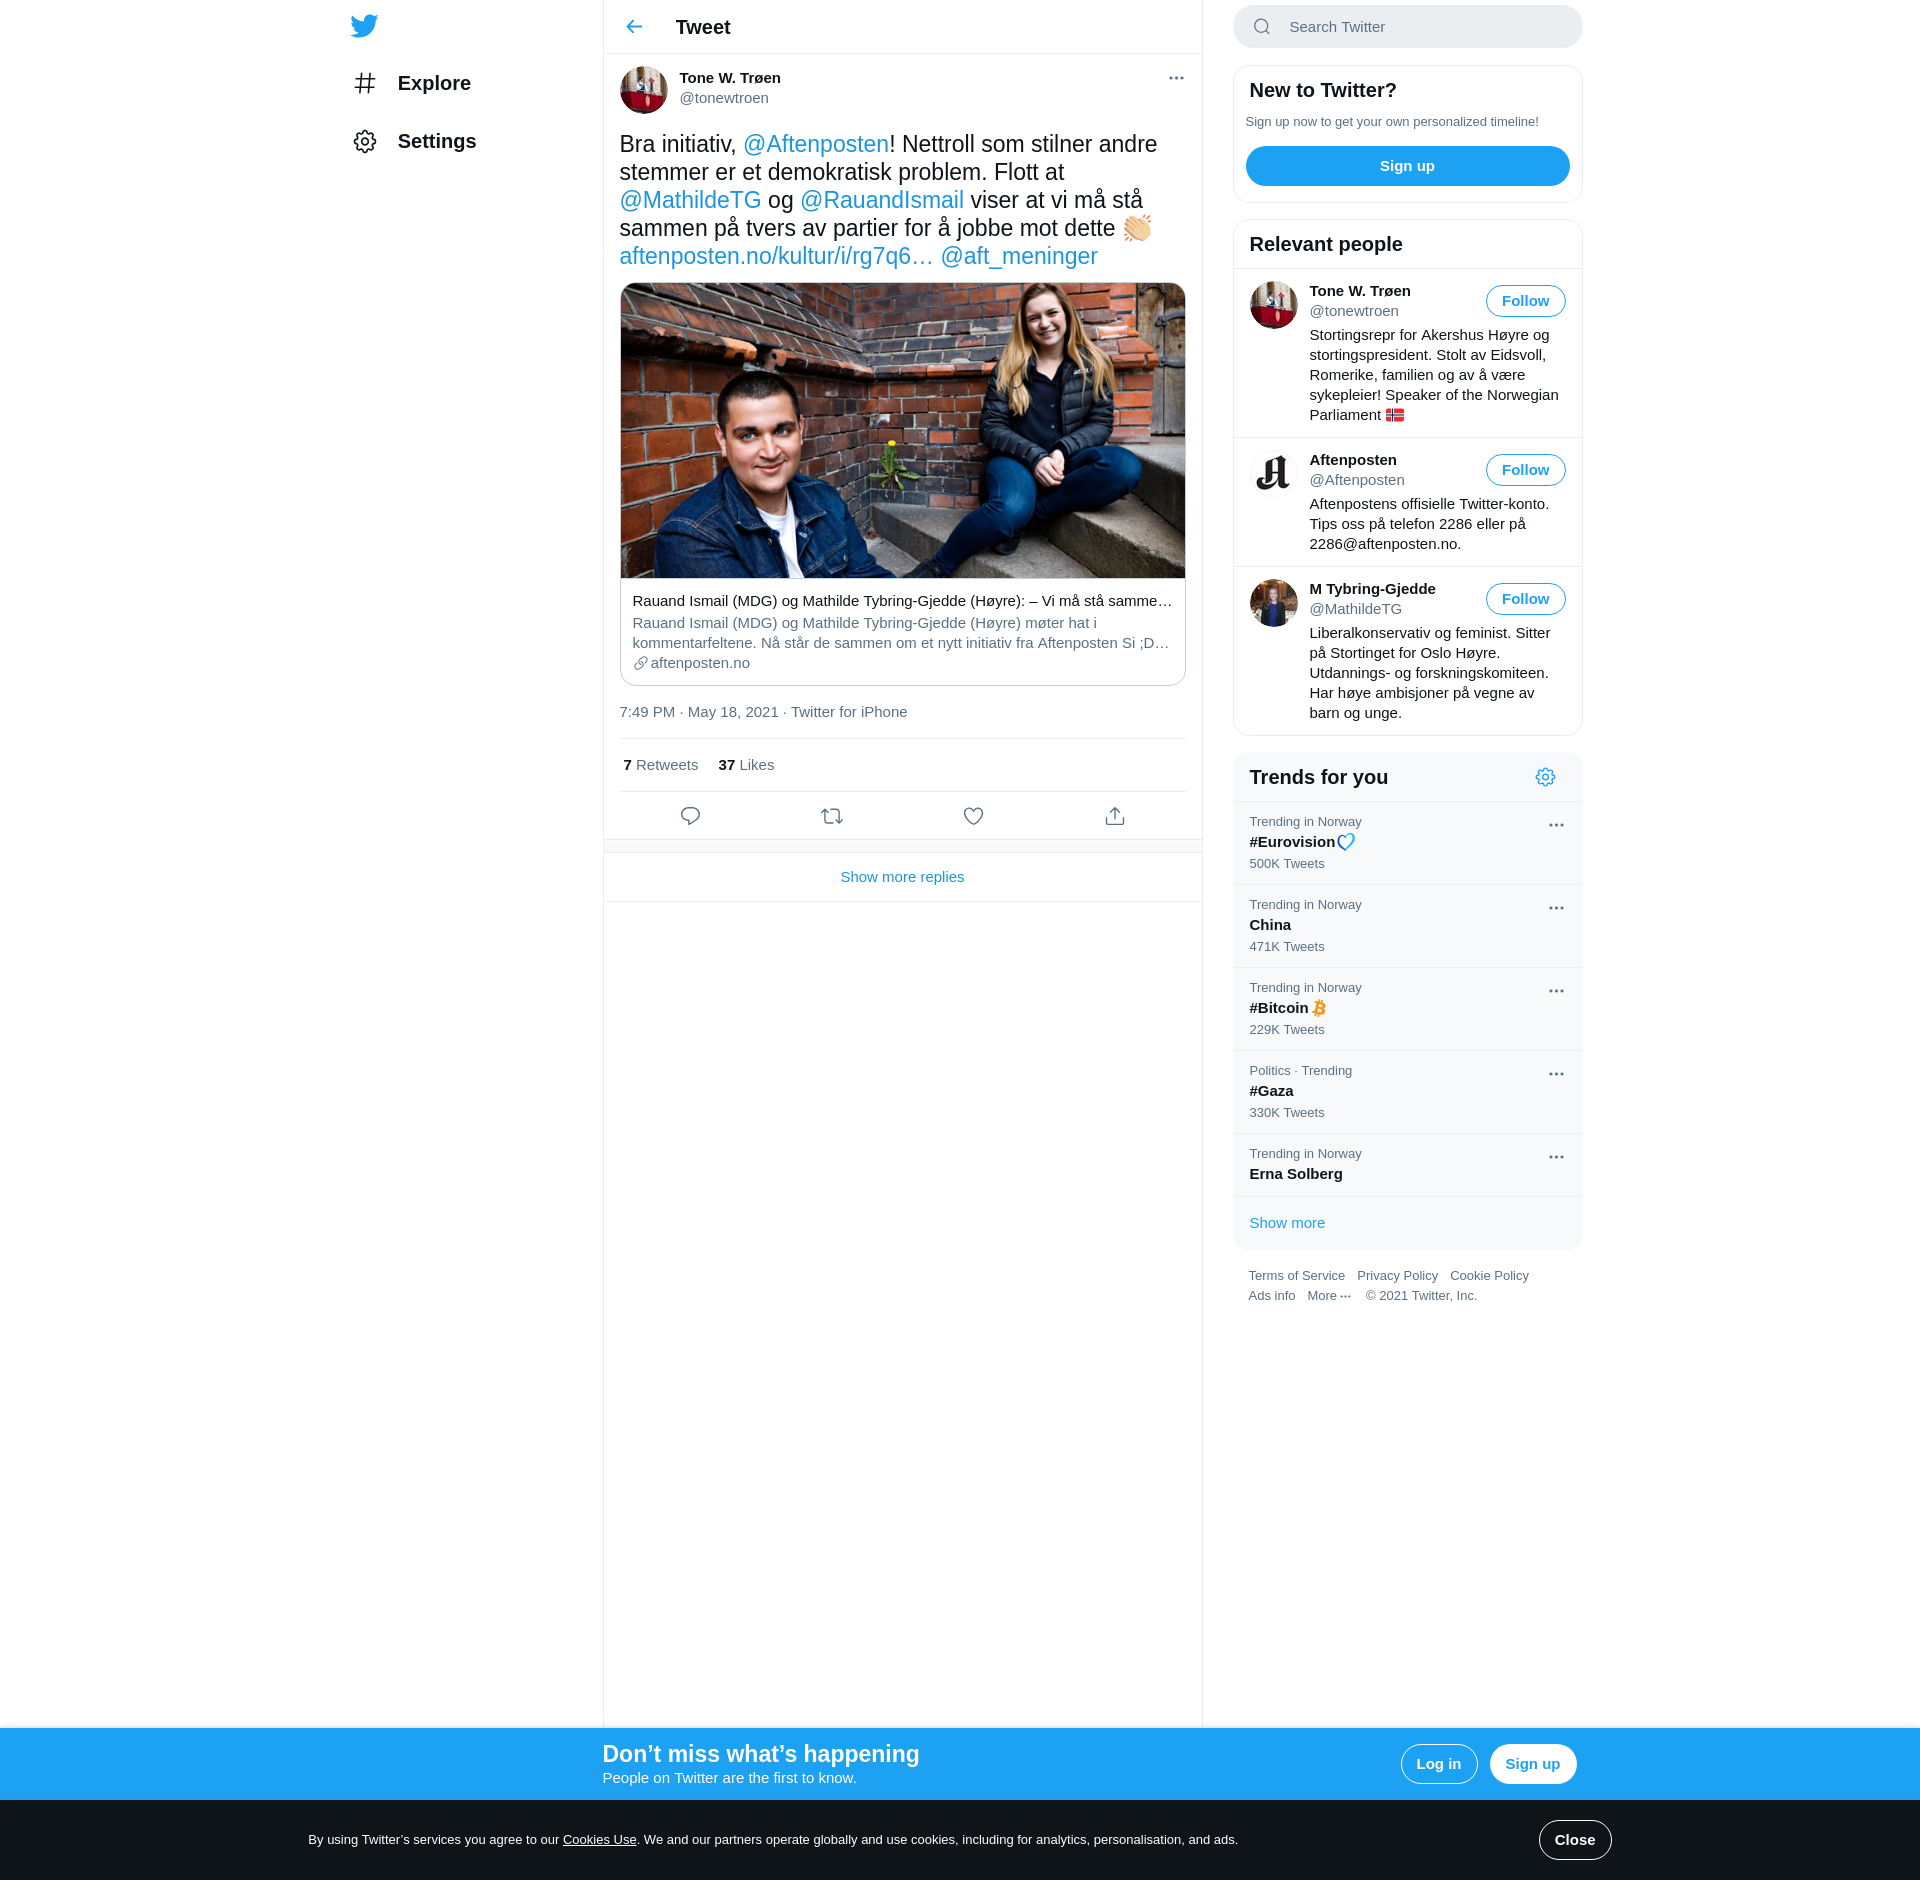This screenshot has width=1920, height=1880.
Task: Open tweet options three-dot menu
Action: [1176, 78]
